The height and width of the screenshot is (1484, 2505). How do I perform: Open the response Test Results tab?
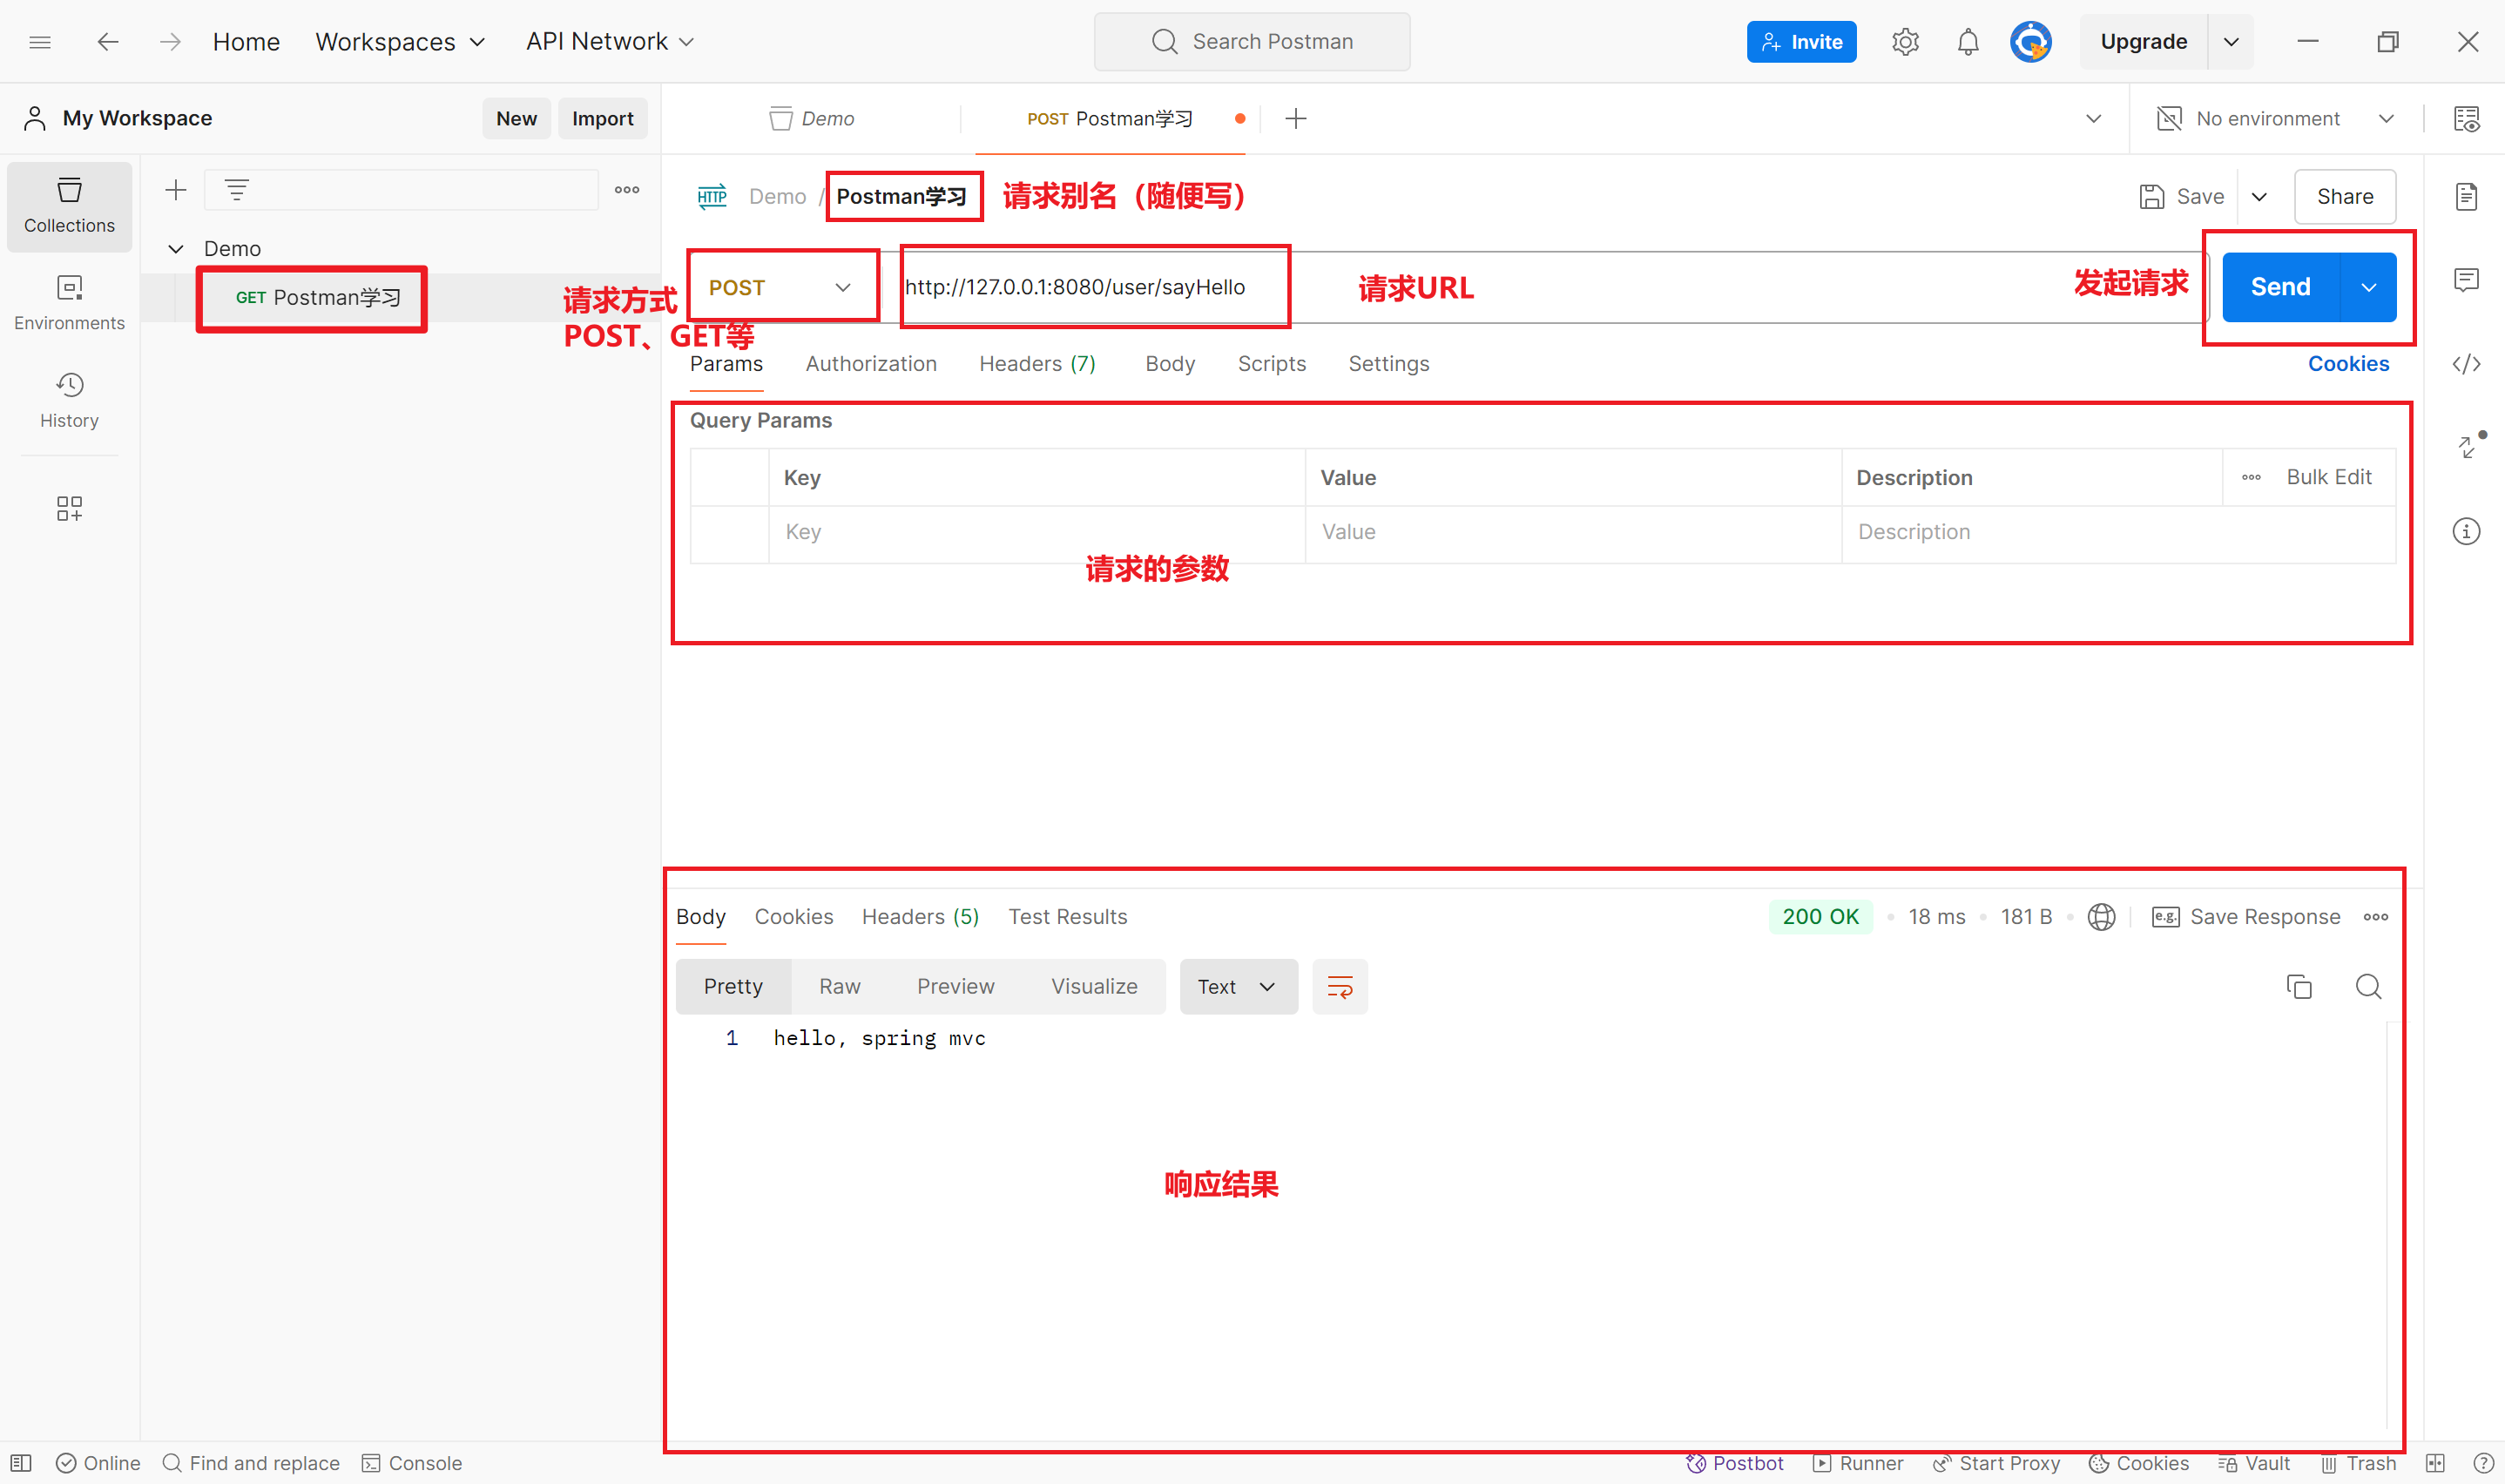1067,917
